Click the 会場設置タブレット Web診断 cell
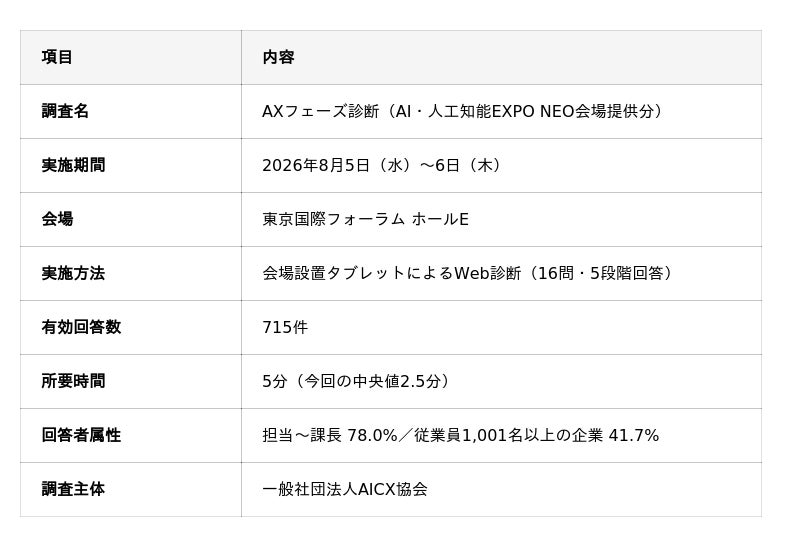This screenshot has width=800, height=547. [x=502, y=274]
